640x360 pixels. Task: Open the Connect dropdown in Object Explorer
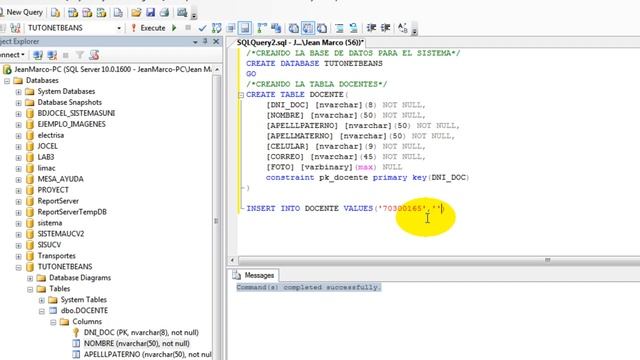[x=11, y=55]
